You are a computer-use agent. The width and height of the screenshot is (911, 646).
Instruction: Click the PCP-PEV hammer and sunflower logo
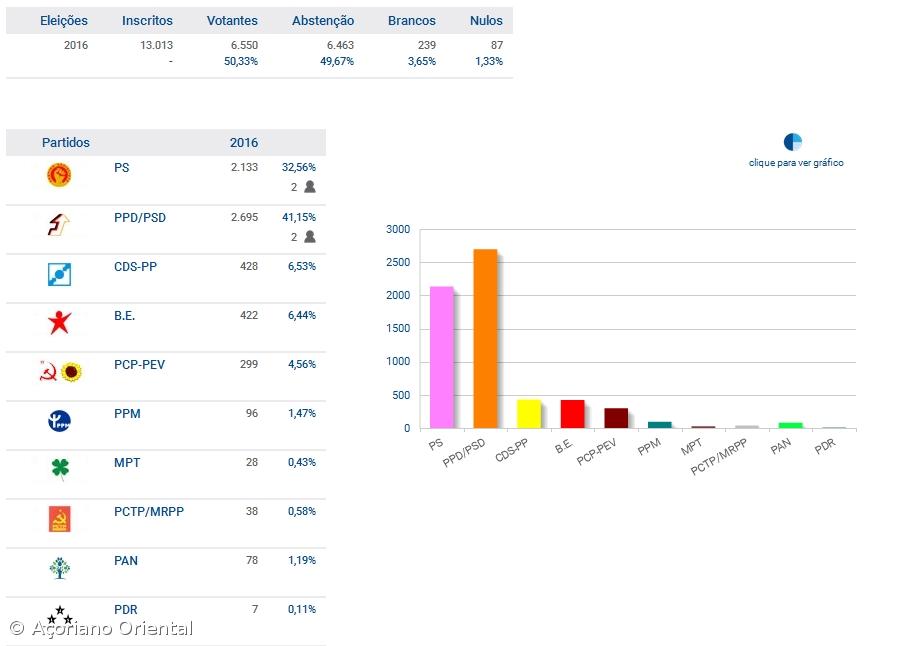(59, 372)
